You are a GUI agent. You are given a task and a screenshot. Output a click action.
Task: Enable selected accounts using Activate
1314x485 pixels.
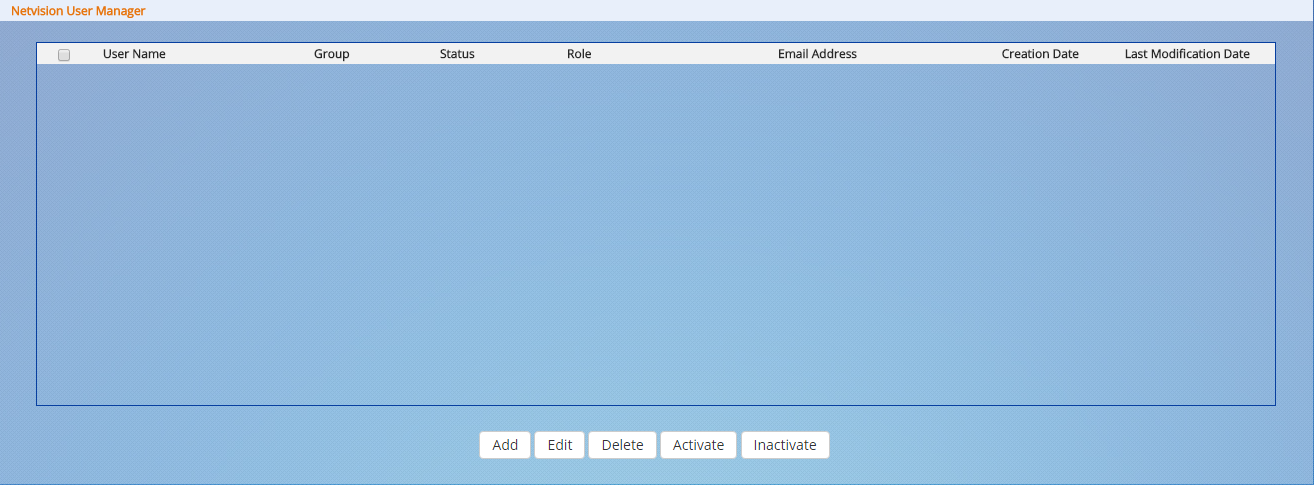pos(698,445)
